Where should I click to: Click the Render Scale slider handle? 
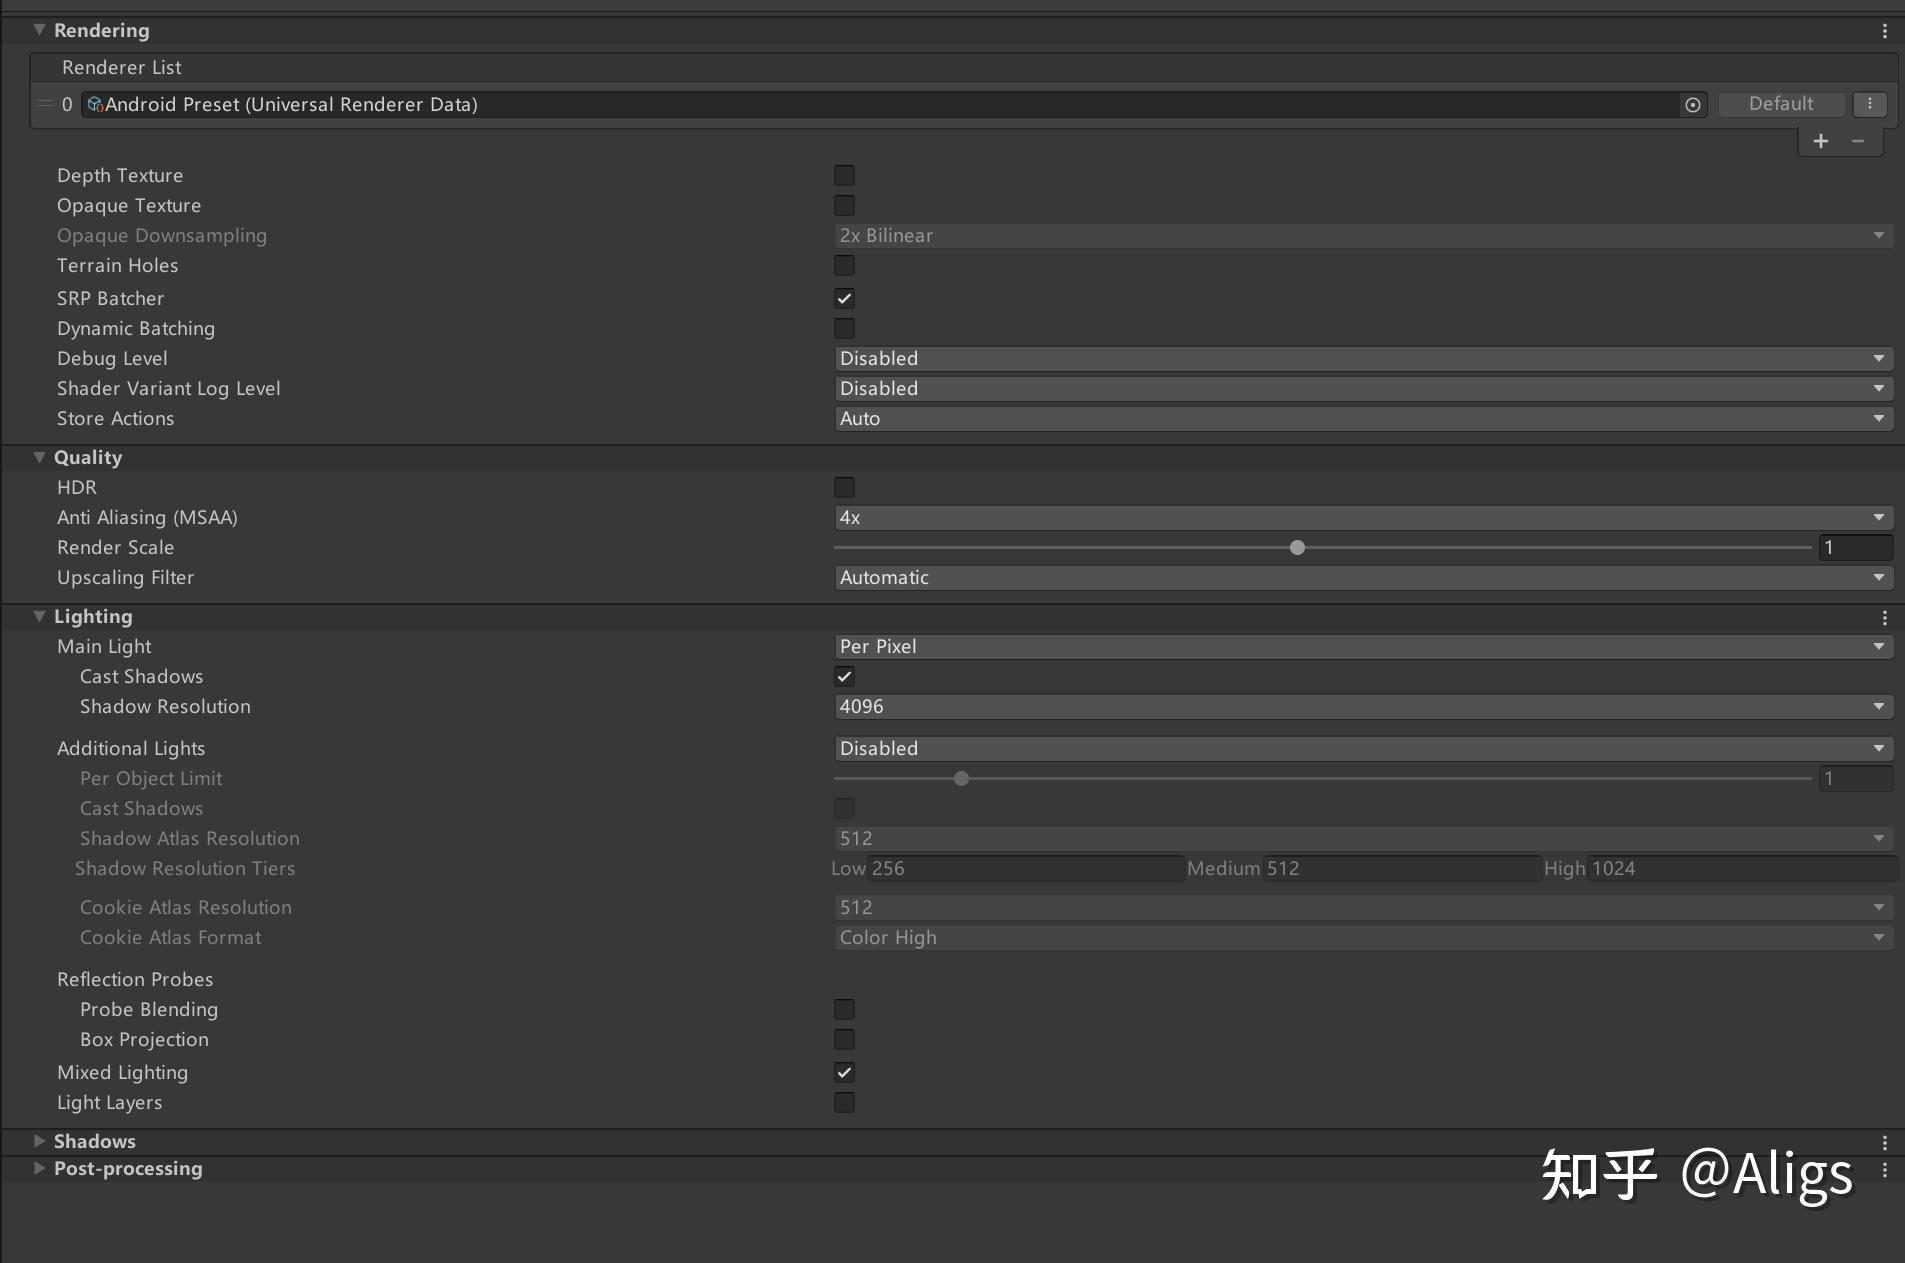pos(1296,548)
